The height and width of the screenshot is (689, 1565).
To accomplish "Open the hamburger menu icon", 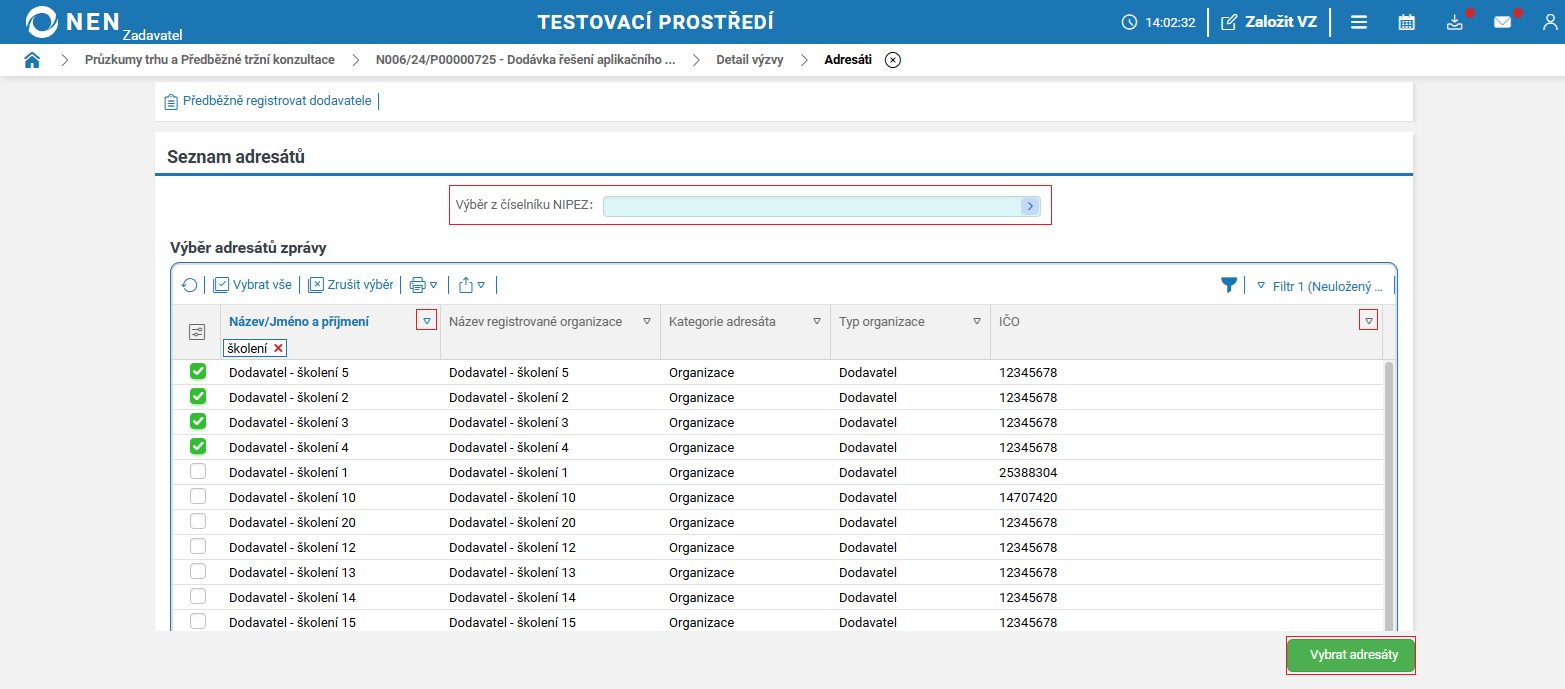I will pyautogui.click(x=1359, y=22).
